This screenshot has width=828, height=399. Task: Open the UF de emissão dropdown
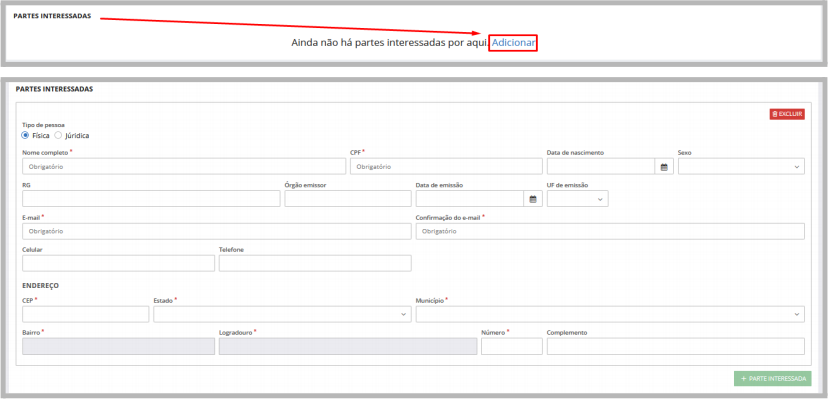[578, 198]
